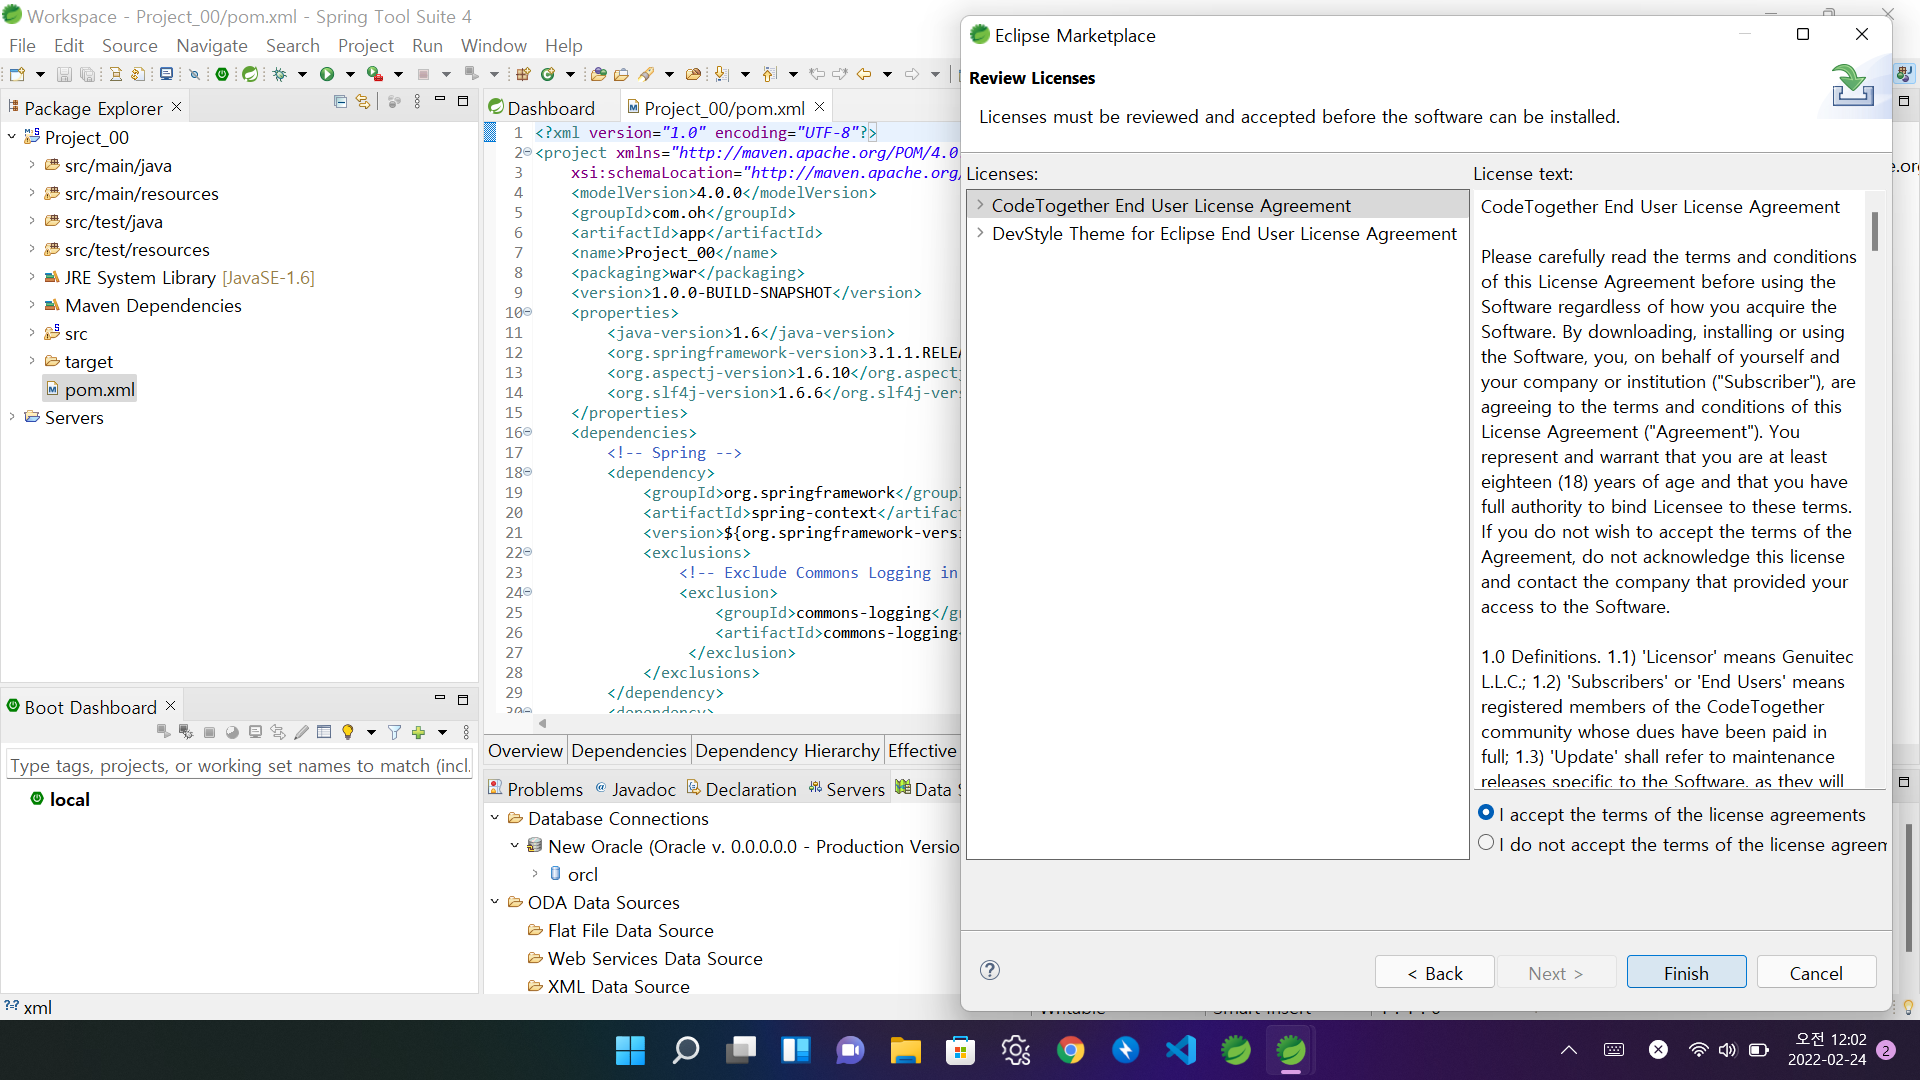Image resolution: width=1920 pixels, height=1080 pixels.
Task: Open the help icon in Marketplace dialog
Action: [990, 970]
